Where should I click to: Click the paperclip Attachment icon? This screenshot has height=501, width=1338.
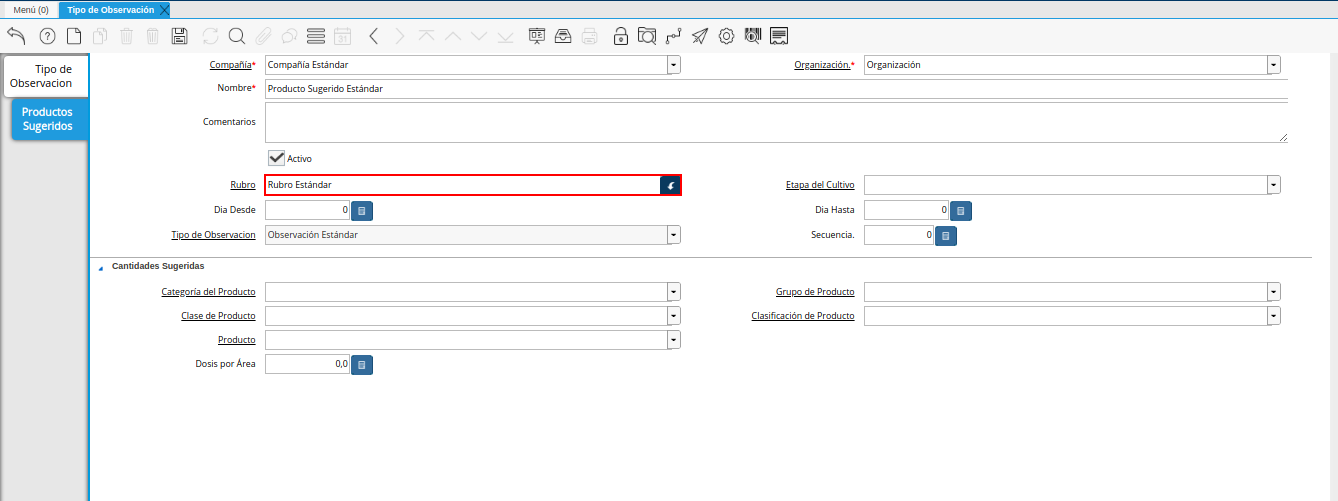(x=263, y=36)
